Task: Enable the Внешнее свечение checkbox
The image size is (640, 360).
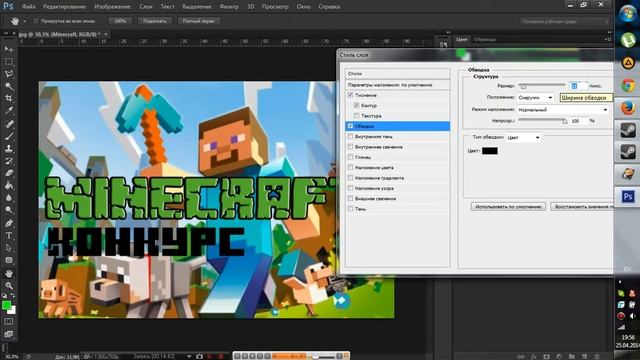Action: point(350,198)
